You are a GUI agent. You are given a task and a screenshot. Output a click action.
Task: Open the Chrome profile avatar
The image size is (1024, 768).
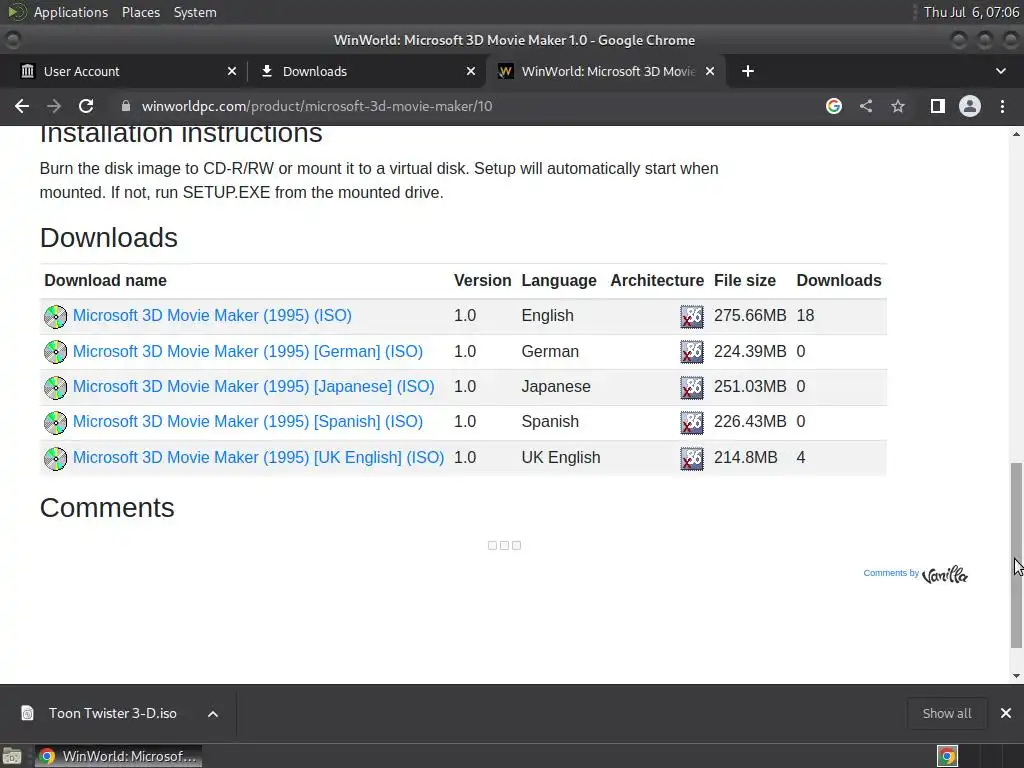(970, 106)
